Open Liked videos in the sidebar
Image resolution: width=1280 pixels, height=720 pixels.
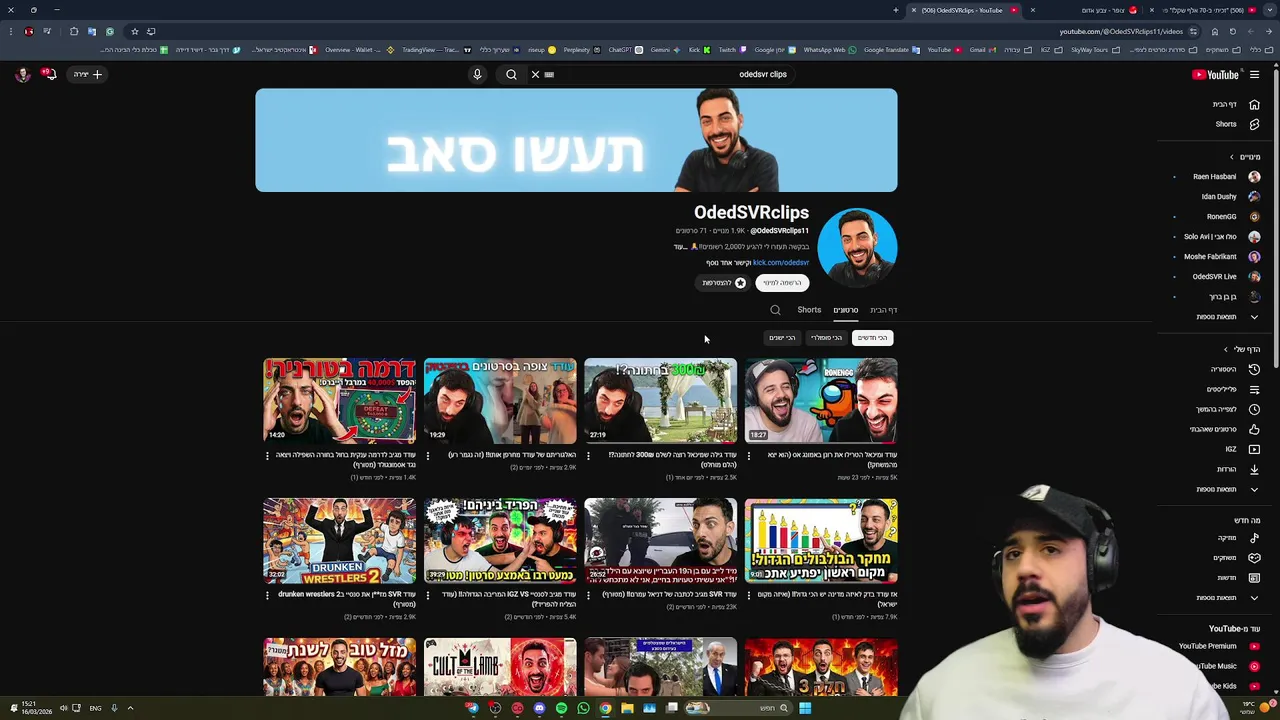click(1224, 429)
